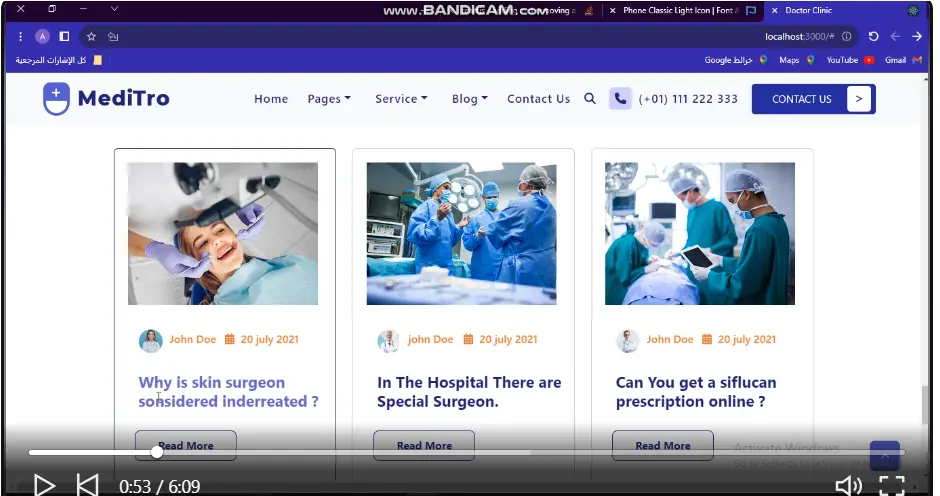Click the video progress slider handle
This screenshot has height=496, width=940.
click(x=156, y=452)
